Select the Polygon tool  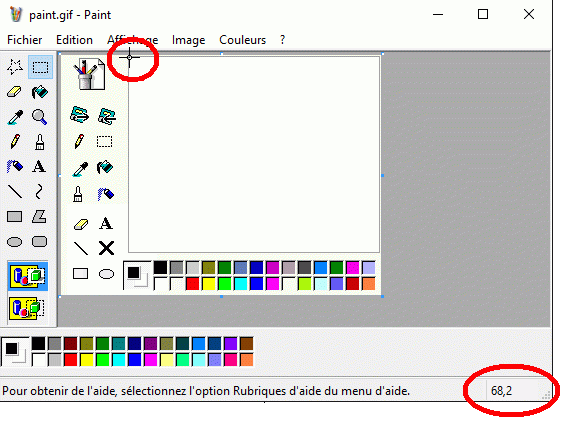click(39, 216)
